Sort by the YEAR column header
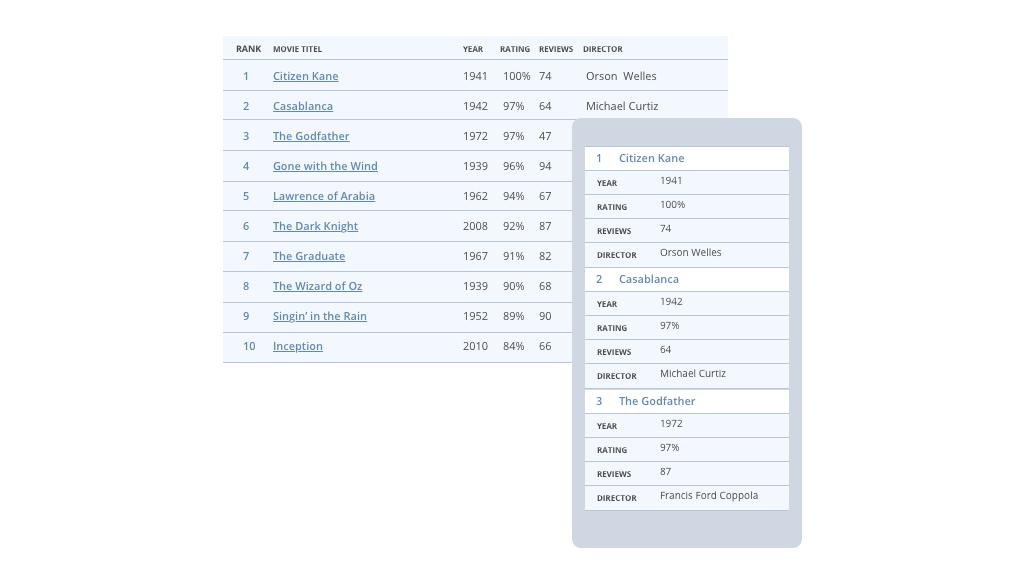This screenshot has height=583, width=1024. point(472,49)
